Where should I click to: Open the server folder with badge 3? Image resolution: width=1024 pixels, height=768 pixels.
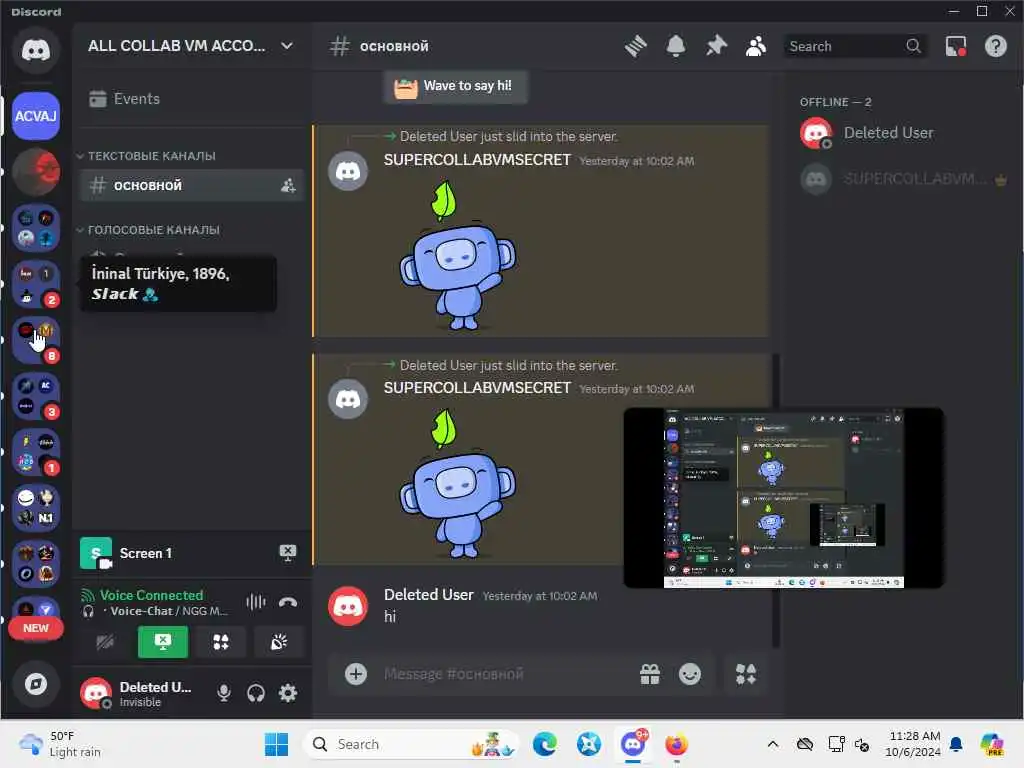36,396
